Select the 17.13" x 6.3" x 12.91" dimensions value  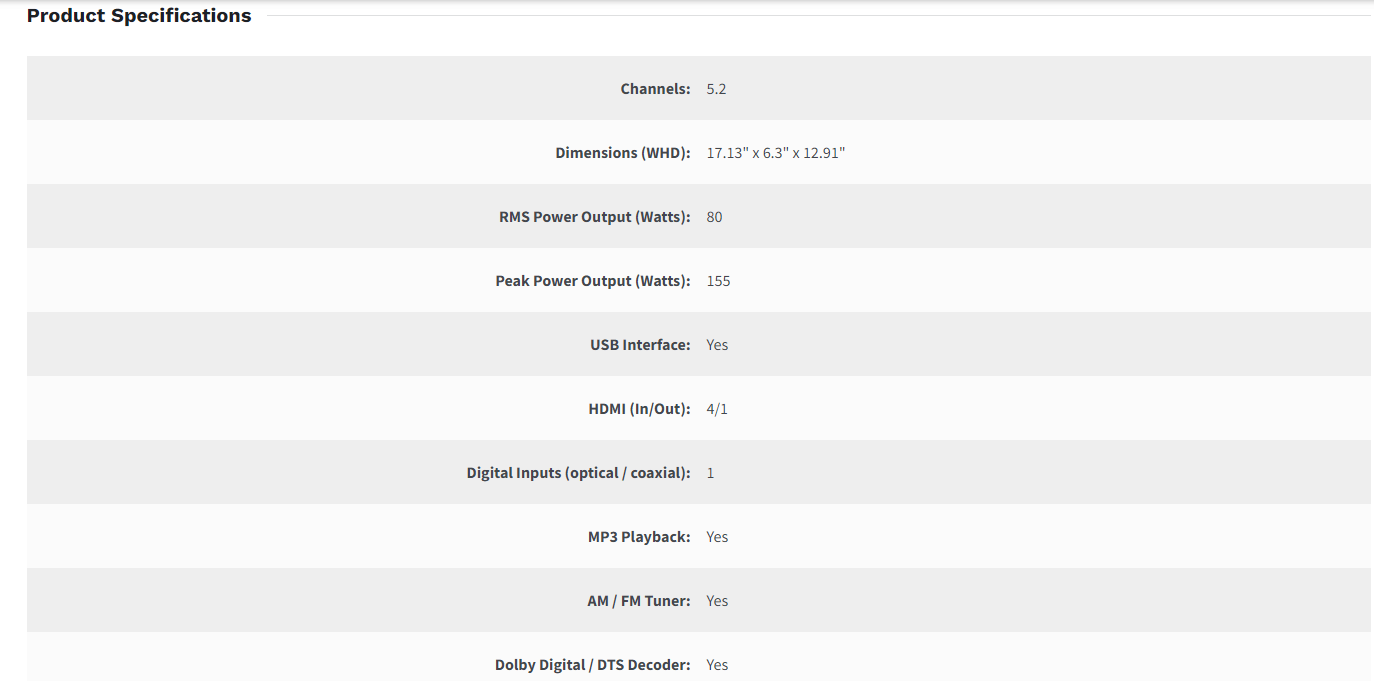tap(776, 153)
